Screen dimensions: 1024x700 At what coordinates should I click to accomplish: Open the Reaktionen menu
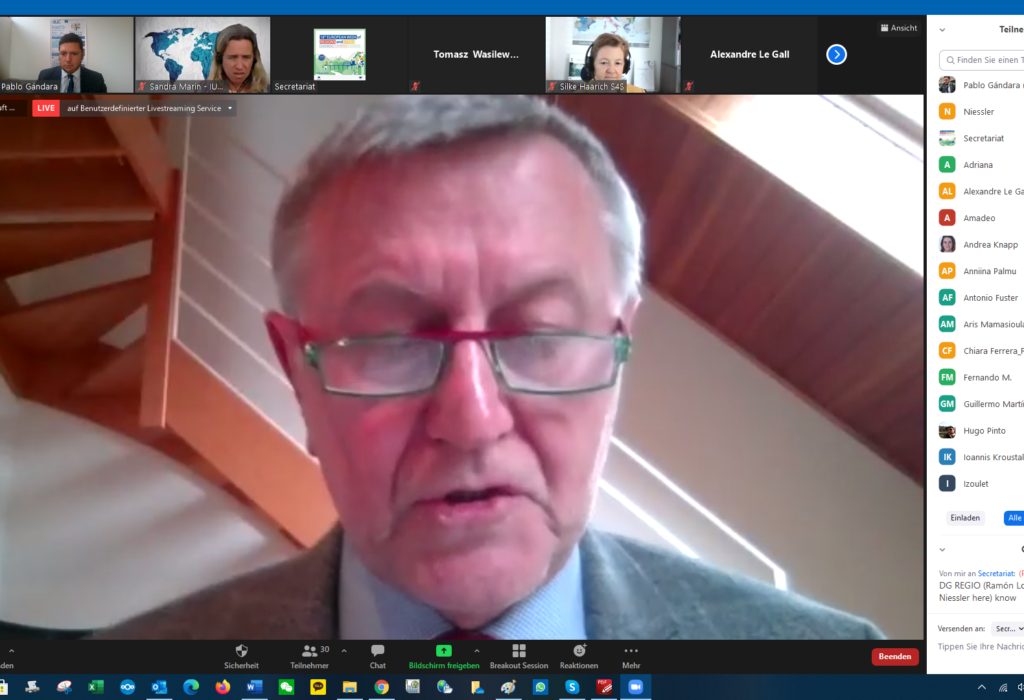point(578,657)
